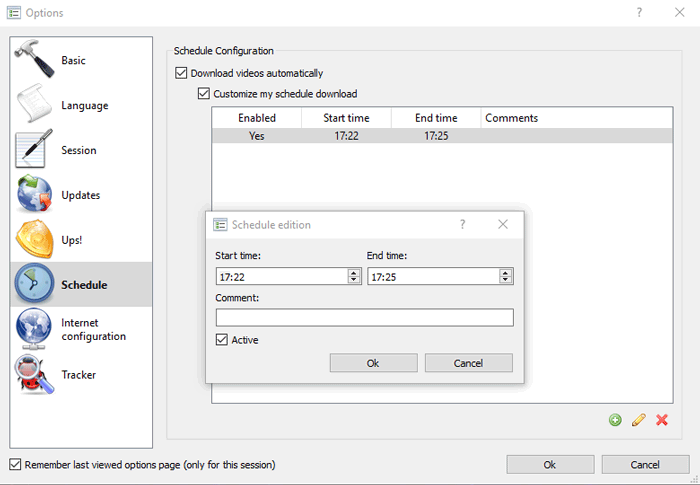This screenshot has height=485, width=700.
Task: Click Ok in the Options window
Action: [550, 464]
